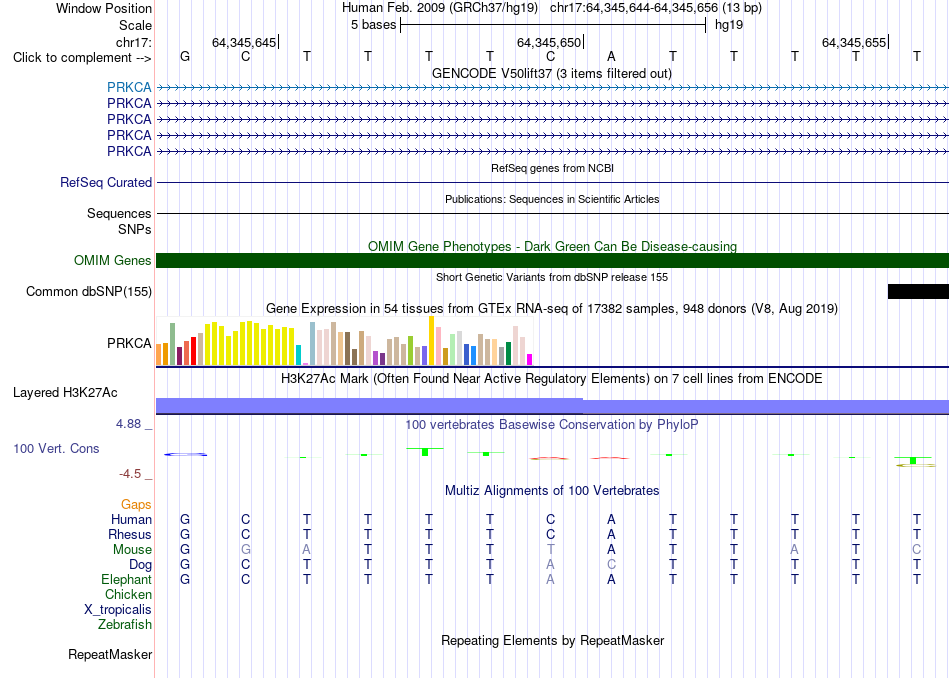Open 'Multiz Alignments of 100 Vertebrates' title
950x678 pixels.
coord(552,490)
